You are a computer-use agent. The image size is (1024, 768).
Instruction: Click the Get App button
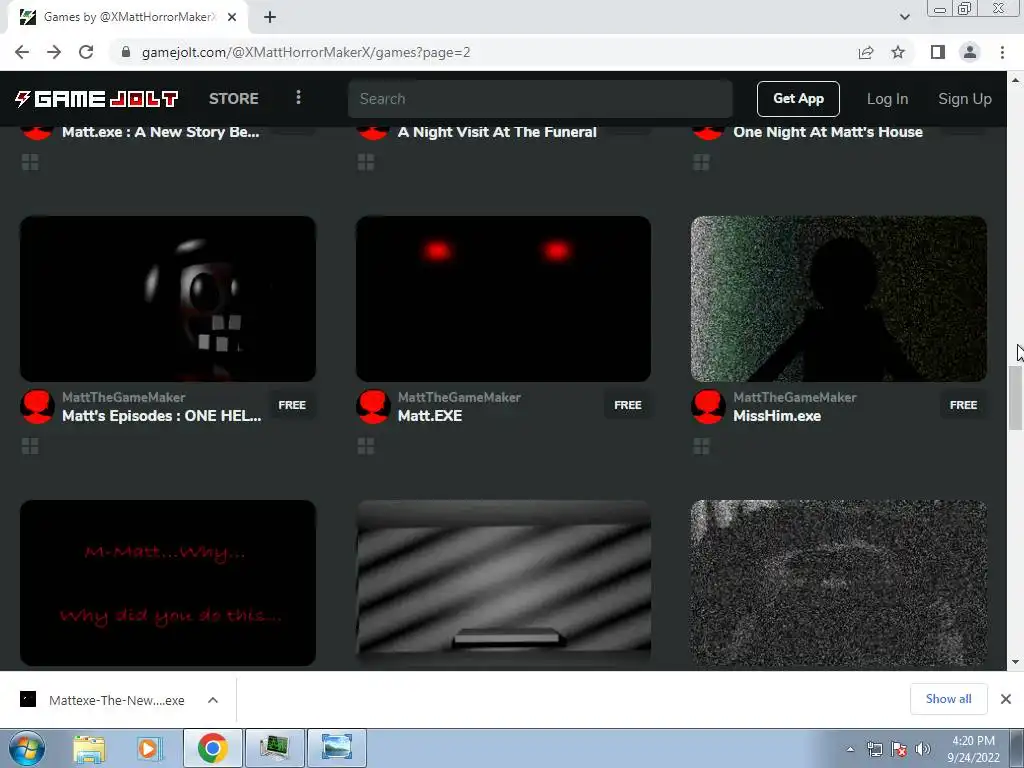(798, 99)
